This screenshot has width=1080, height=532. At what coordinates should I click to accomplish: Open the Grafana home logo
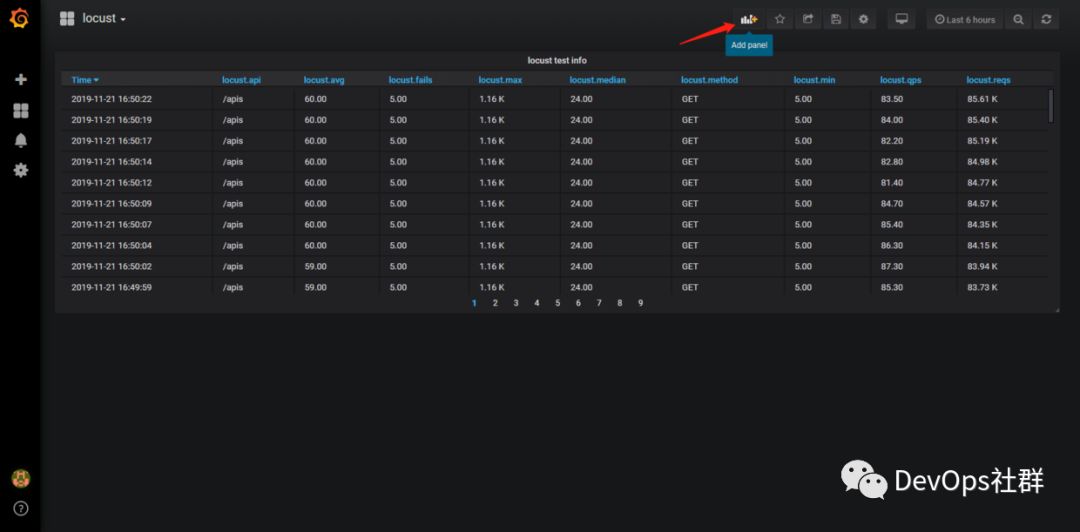tap(19, 19)
